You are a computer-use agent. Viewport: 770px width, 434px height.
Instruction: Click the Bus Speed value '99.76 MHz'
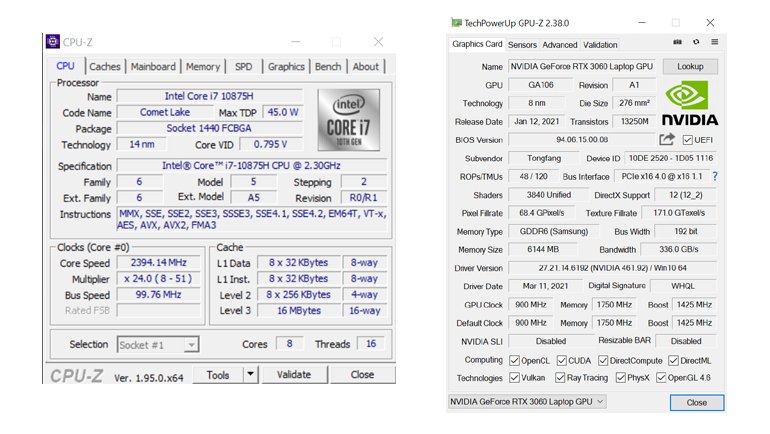(x=158, y=295)
